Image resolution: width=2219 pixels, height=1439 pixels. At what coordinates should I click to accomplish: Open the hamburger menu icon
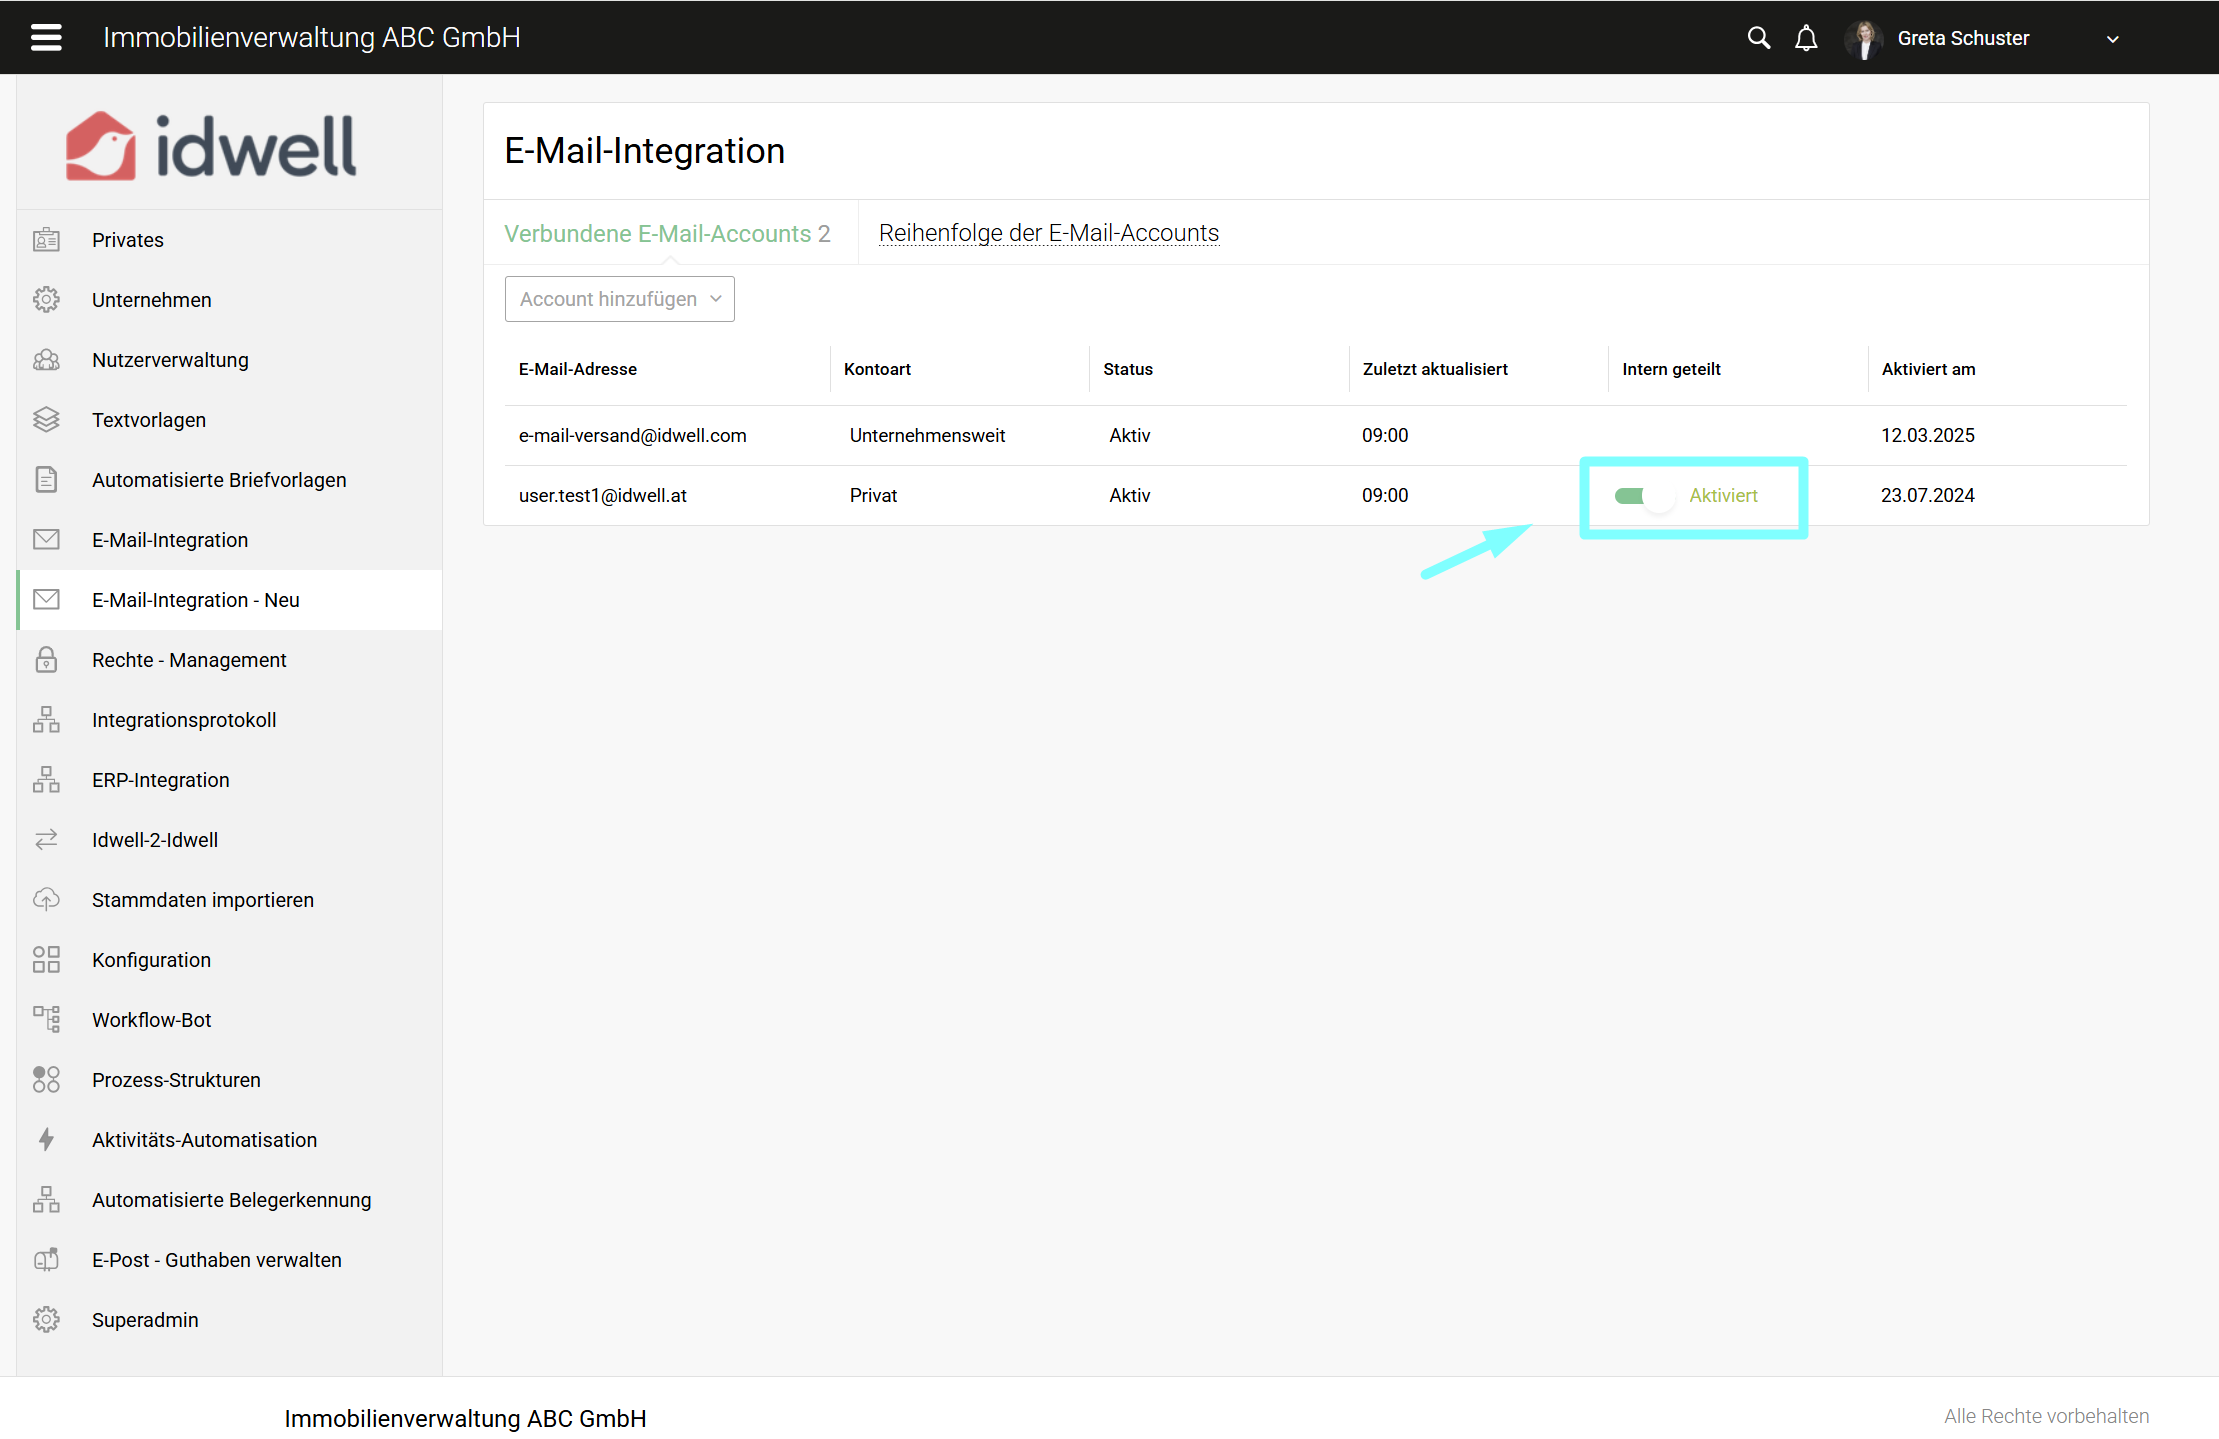point(46,38)
